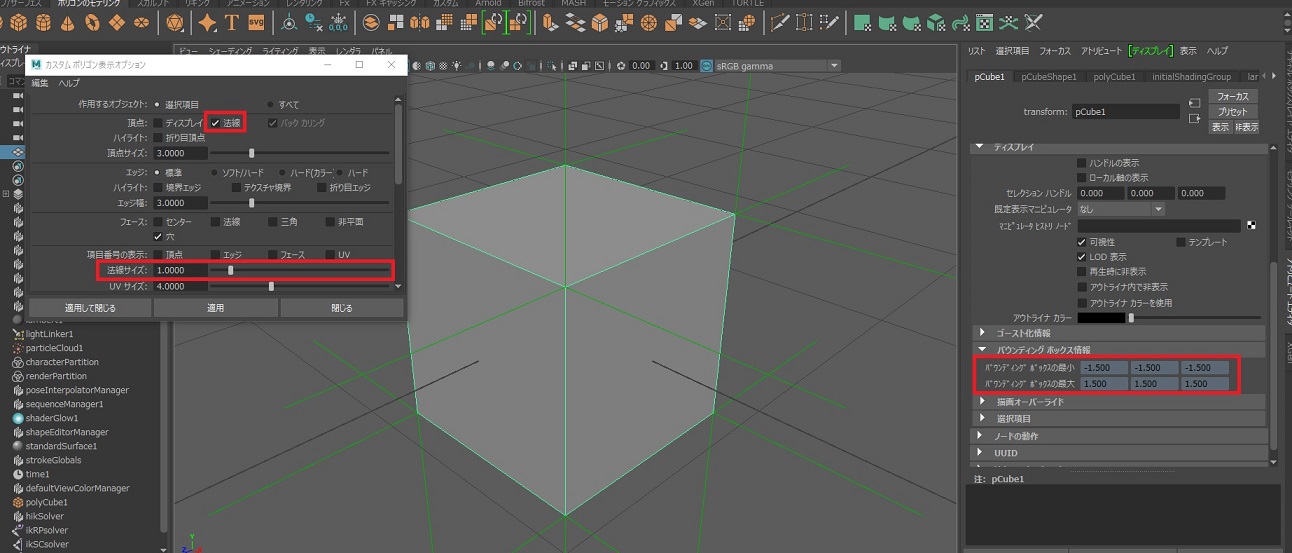Create polygon type text with T icon
The height and width of the screenshot is (553, 1292).
pos(232,22)
